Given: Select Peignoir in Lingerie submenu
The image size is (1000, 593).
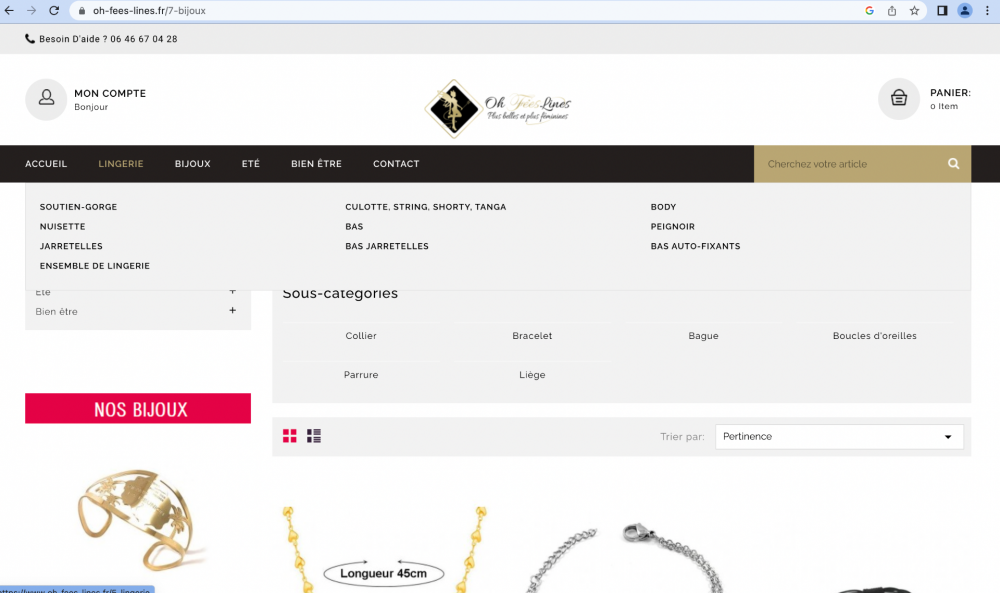Looking at the screenshot, I should point(673,226).
